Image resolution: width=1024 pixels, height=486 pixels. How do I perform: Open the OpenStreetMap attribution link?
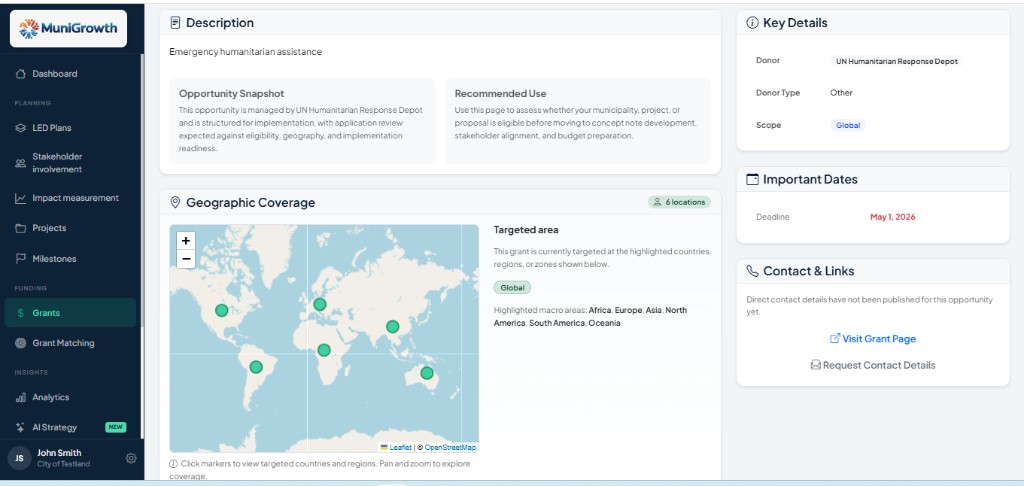[x=451, y=447]
